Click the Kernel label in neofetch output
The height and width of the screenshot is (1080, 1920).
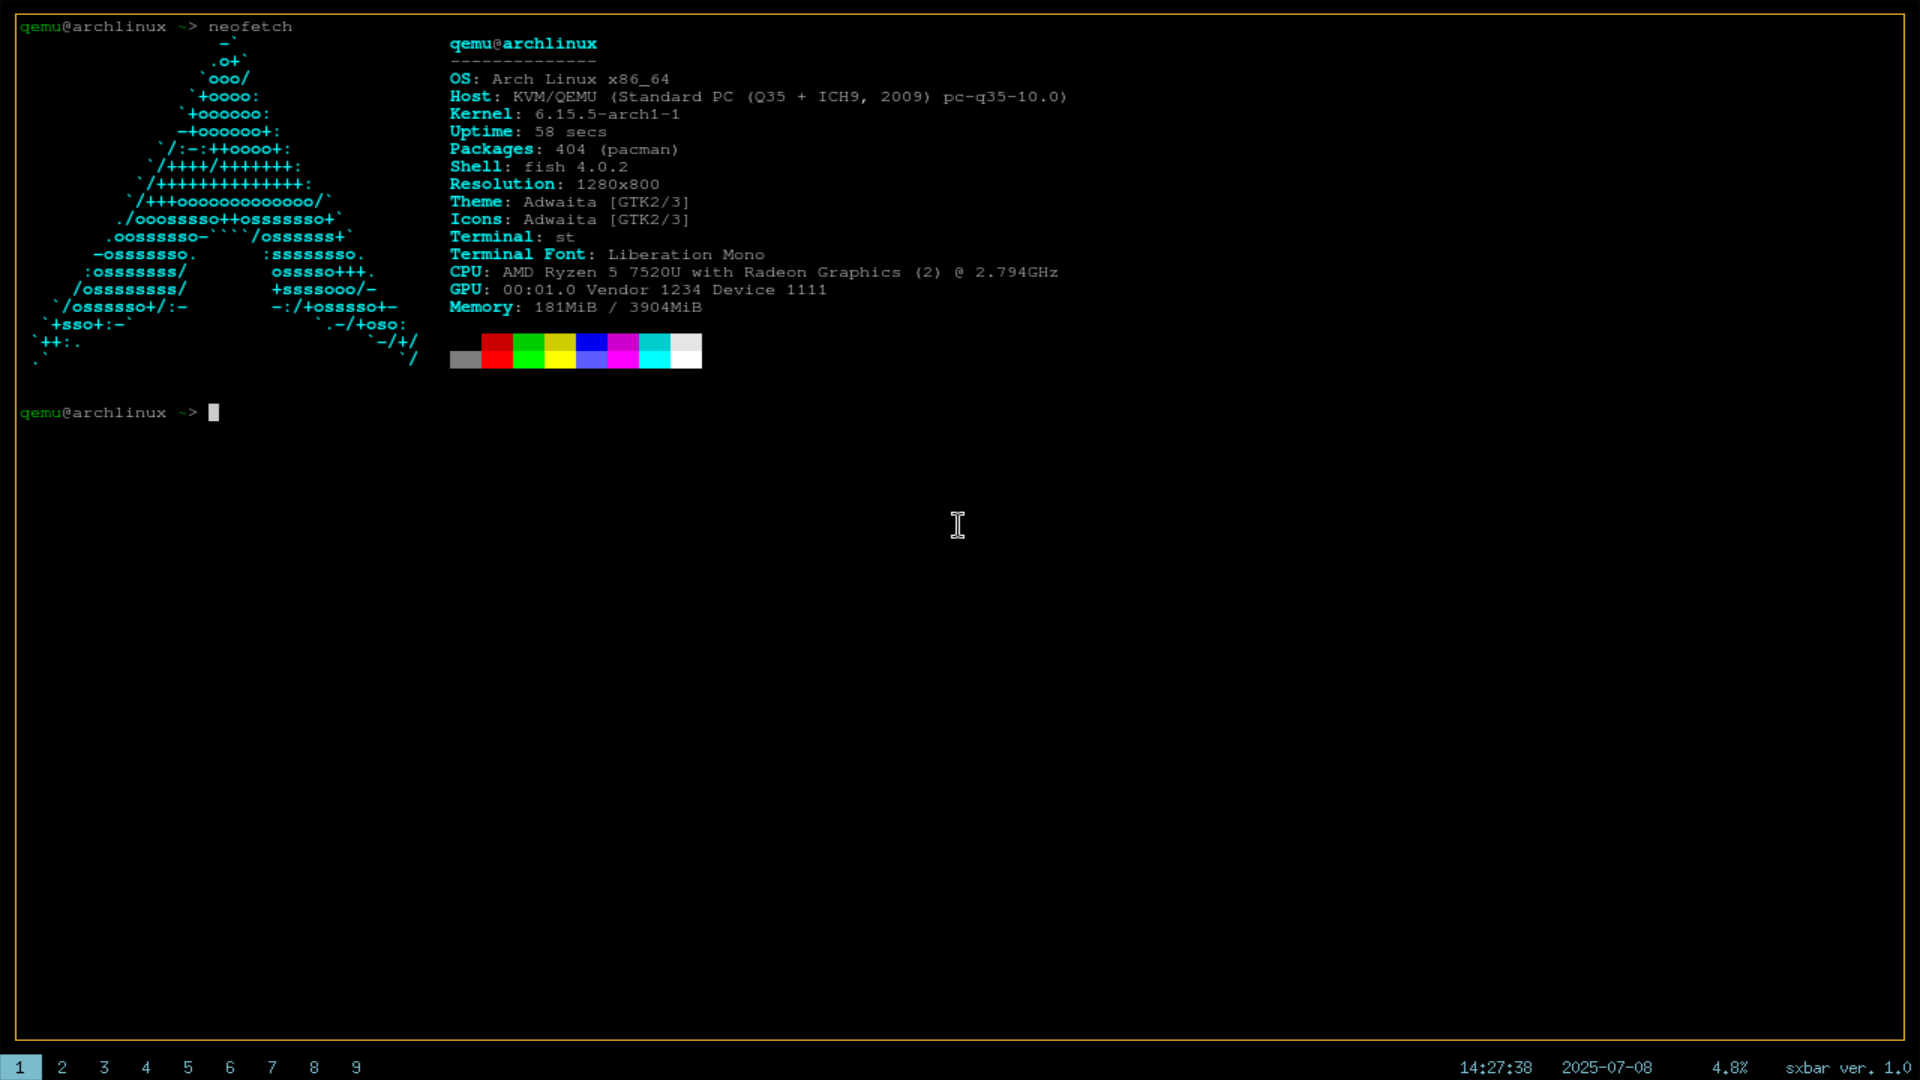(x=480, y=114)
